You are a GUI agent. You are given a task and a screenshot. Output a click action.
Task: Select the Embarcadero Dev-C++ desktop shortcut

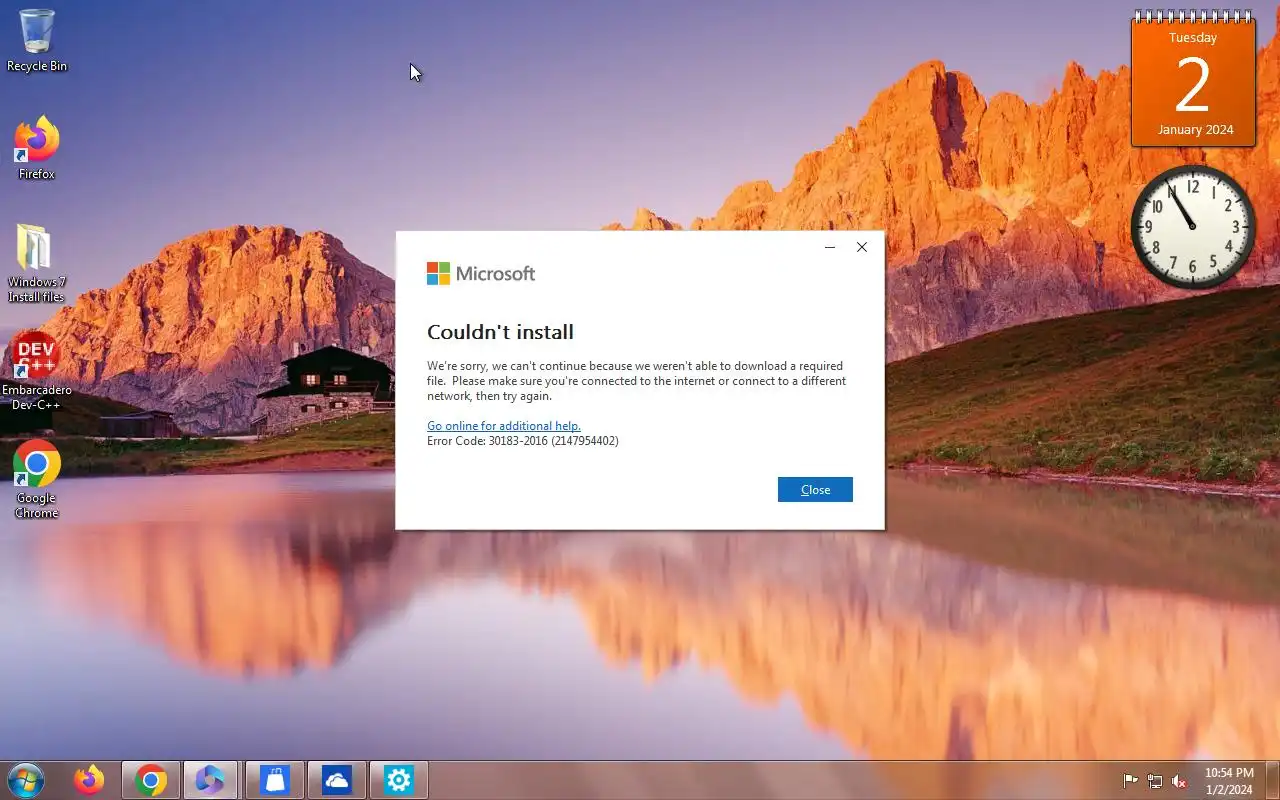36,371
